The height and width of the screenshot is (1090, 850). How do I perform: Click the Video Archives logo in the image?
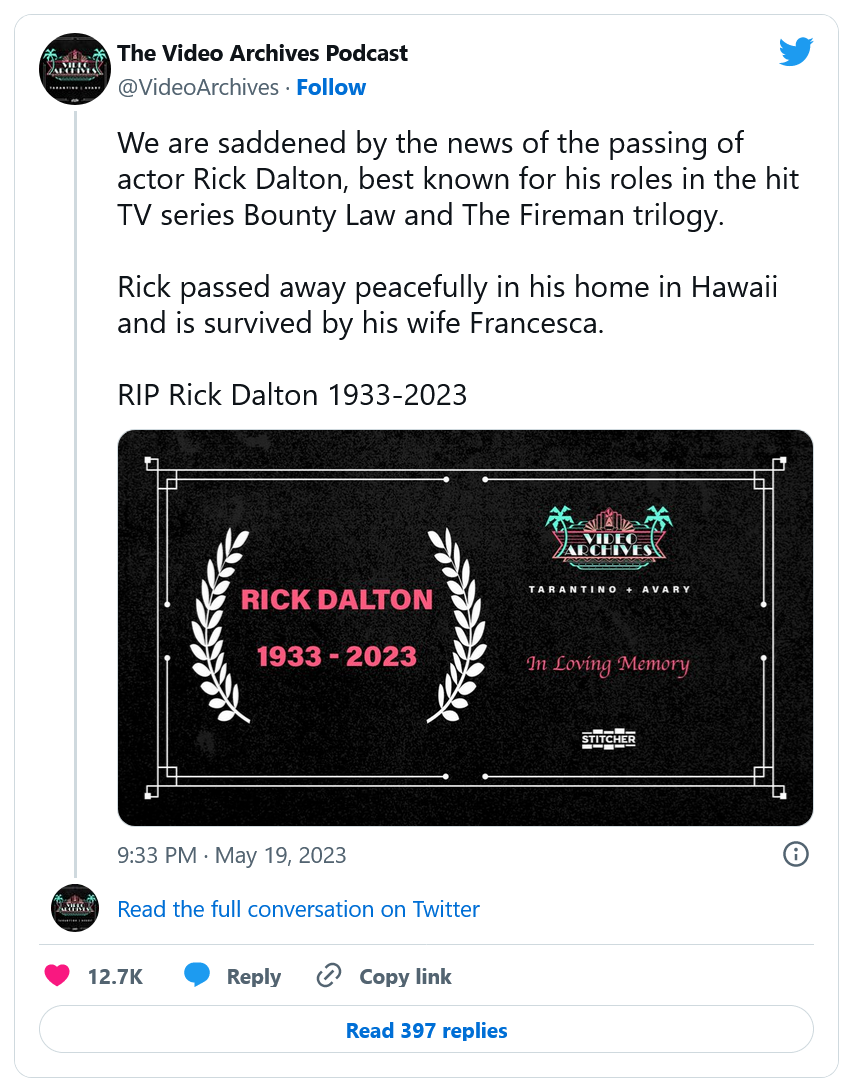pos(609,535)
